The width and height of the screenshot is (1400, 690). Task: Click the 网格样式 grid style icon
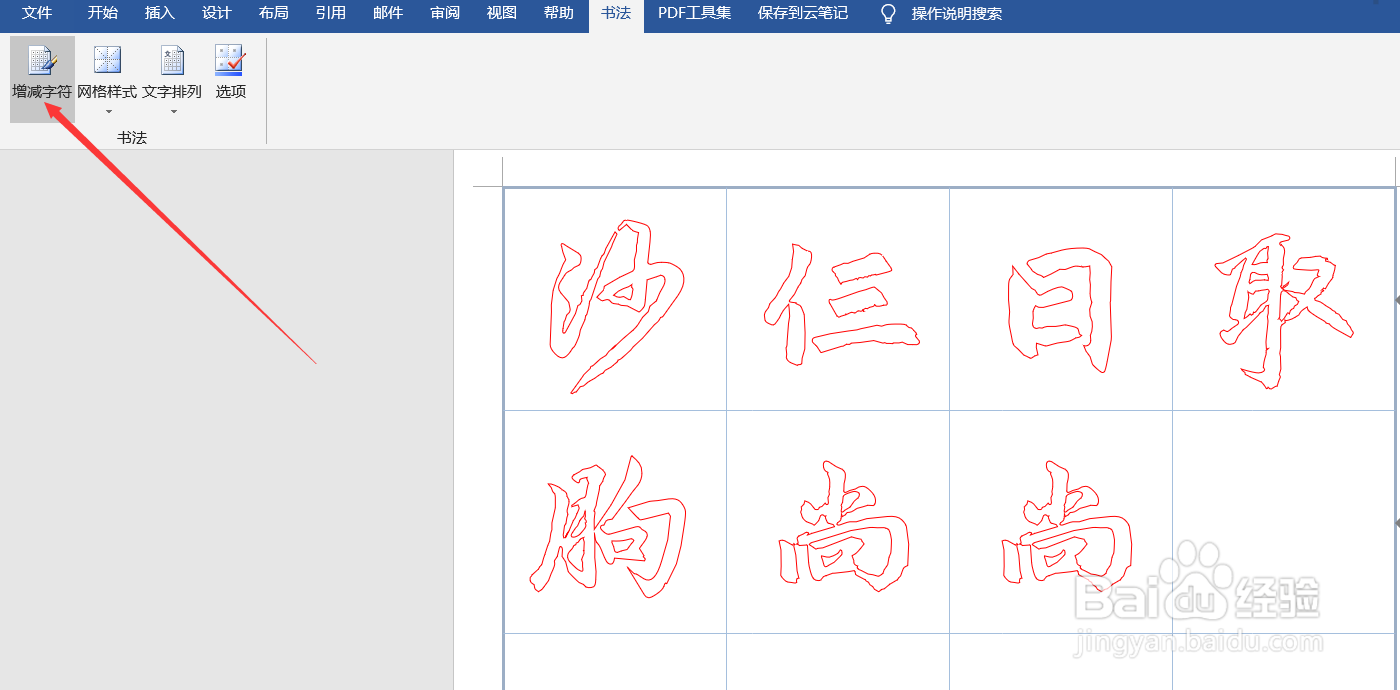tap(107, 60)
